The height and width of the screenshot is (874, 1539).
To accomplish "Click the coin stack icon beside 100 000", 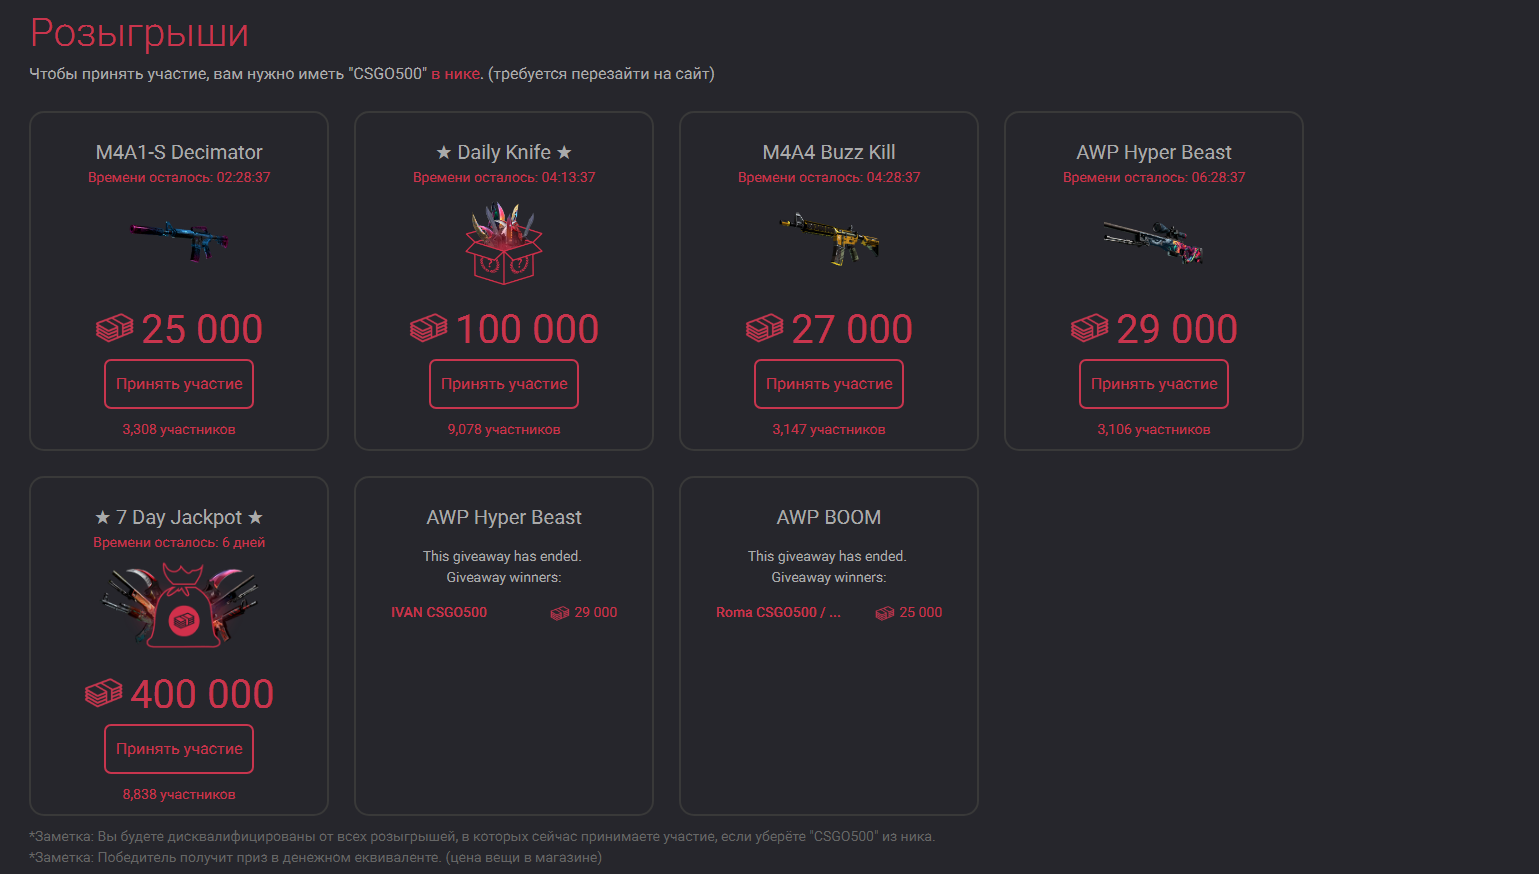I will tap(429, 328).
